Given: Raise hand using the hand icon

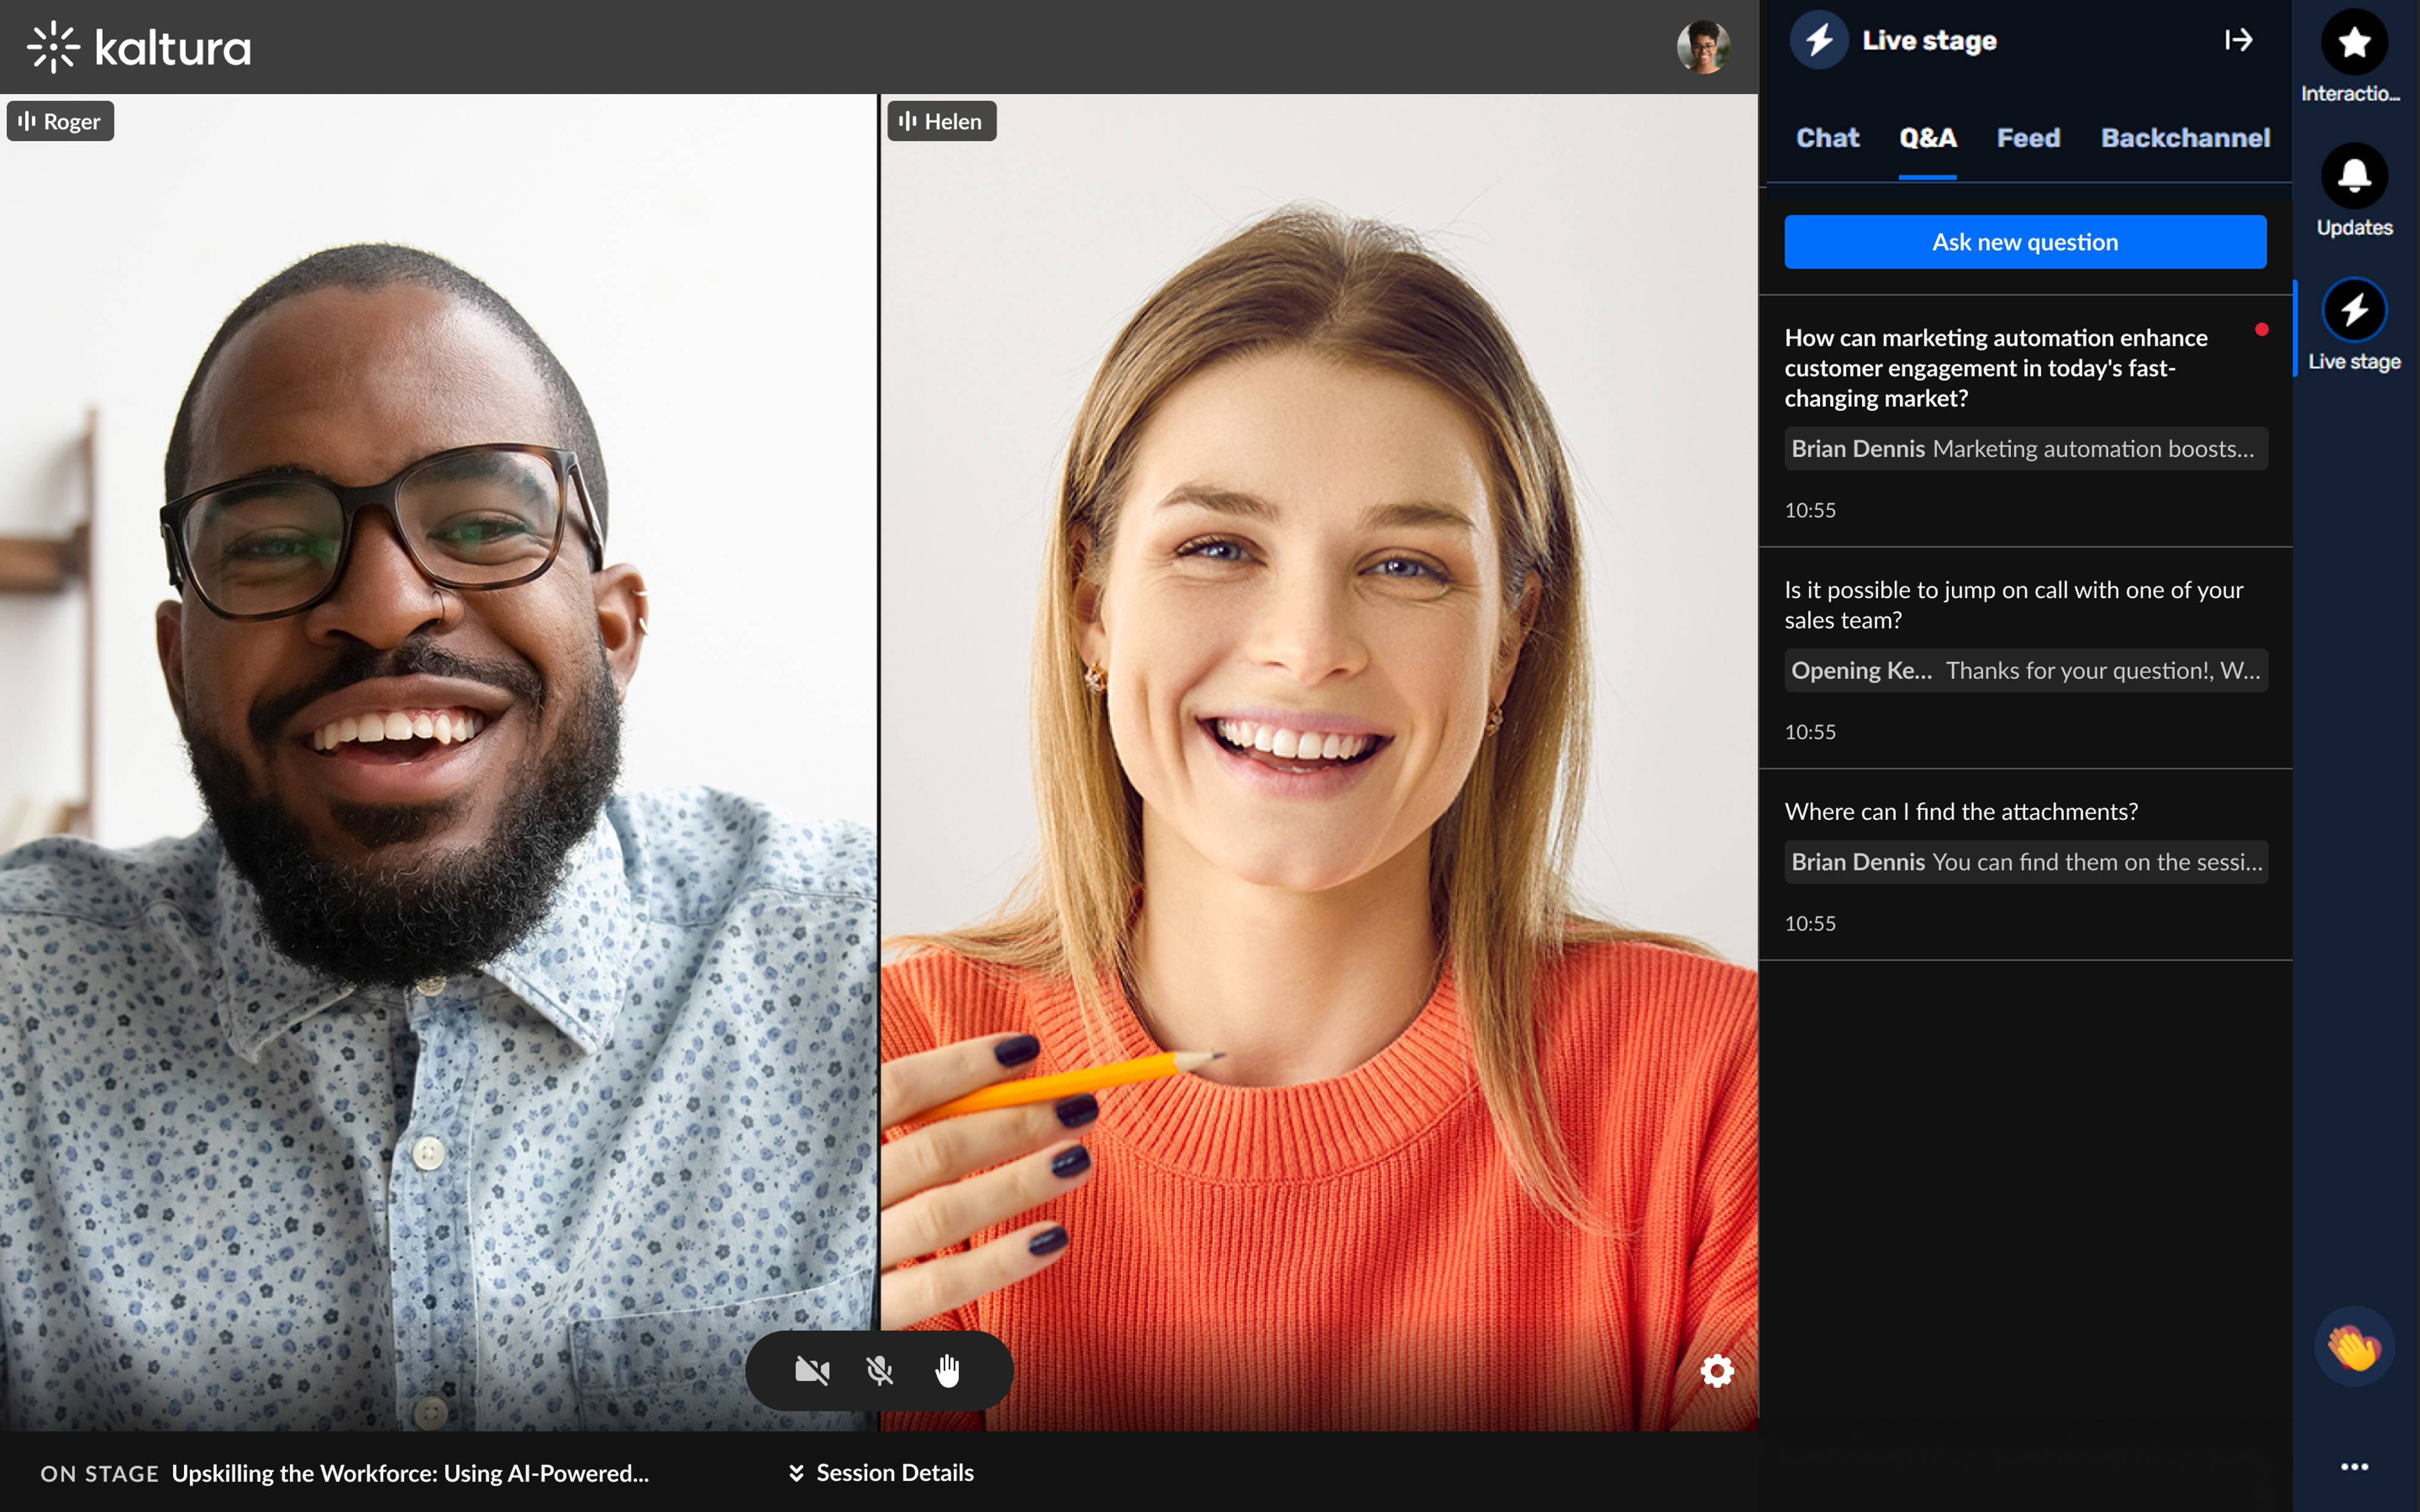Looking at the screenshot, I should (x=947, y=1370).
